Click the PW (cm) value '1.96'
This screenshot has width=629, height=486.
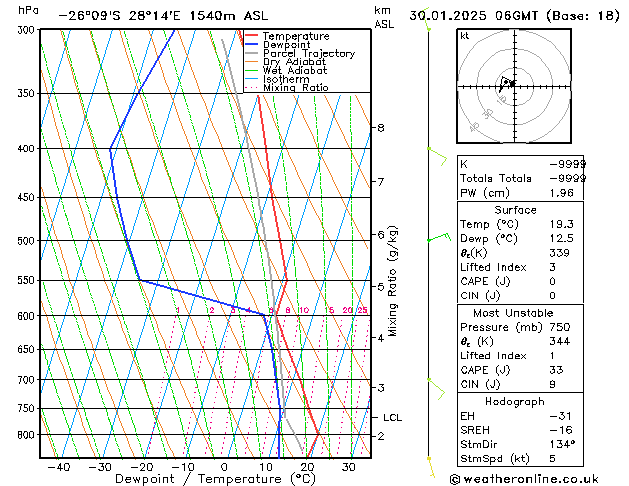[561, 193]
